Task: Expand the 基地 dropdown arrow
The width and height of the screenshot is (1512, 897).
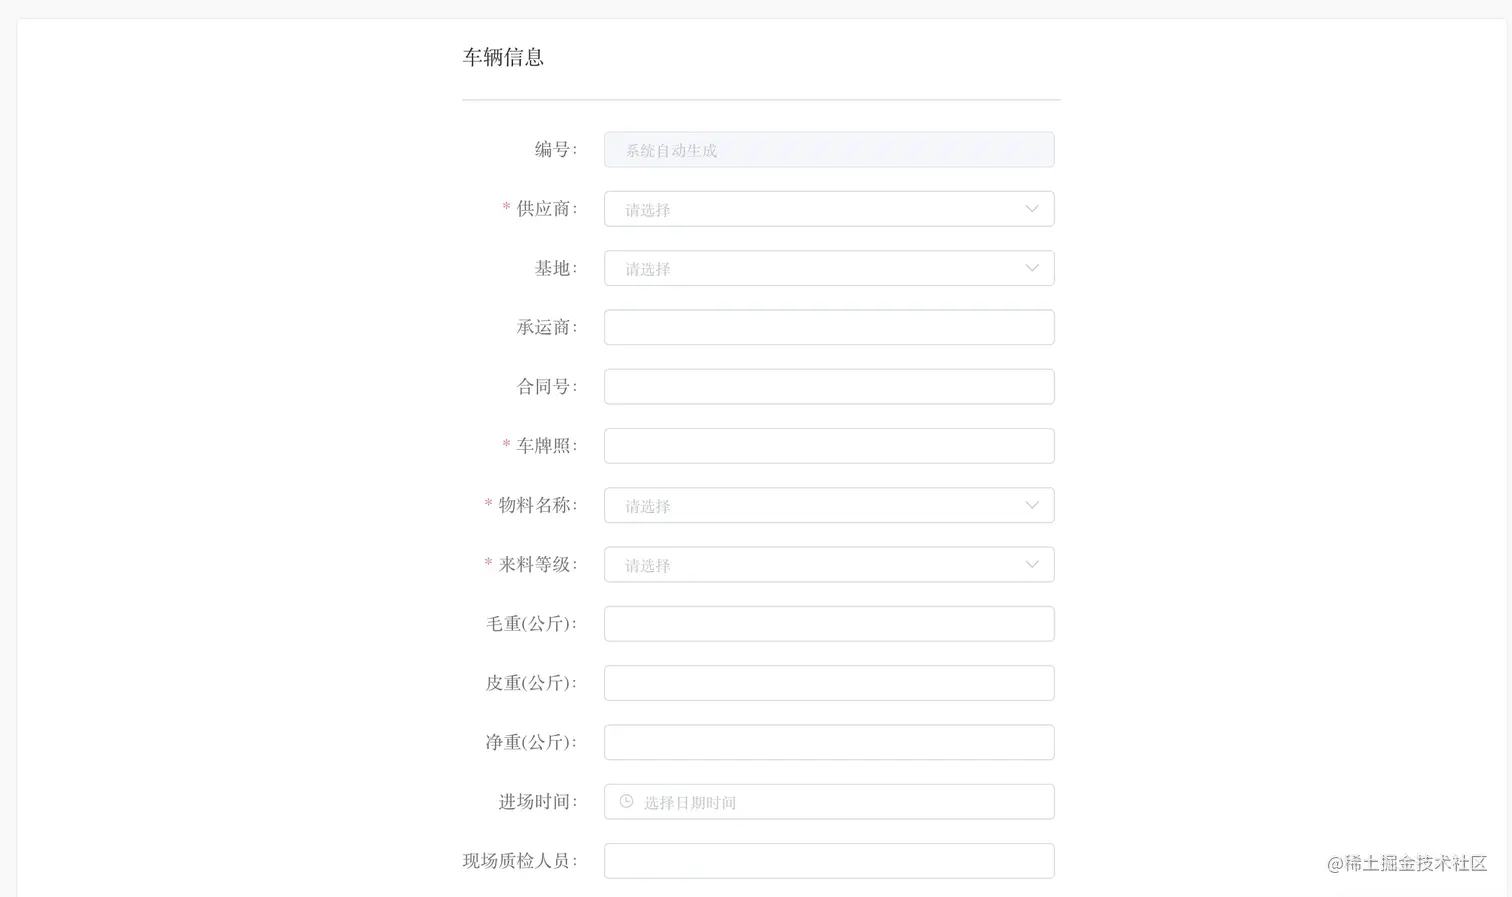Action: [x=1031, y=268]
